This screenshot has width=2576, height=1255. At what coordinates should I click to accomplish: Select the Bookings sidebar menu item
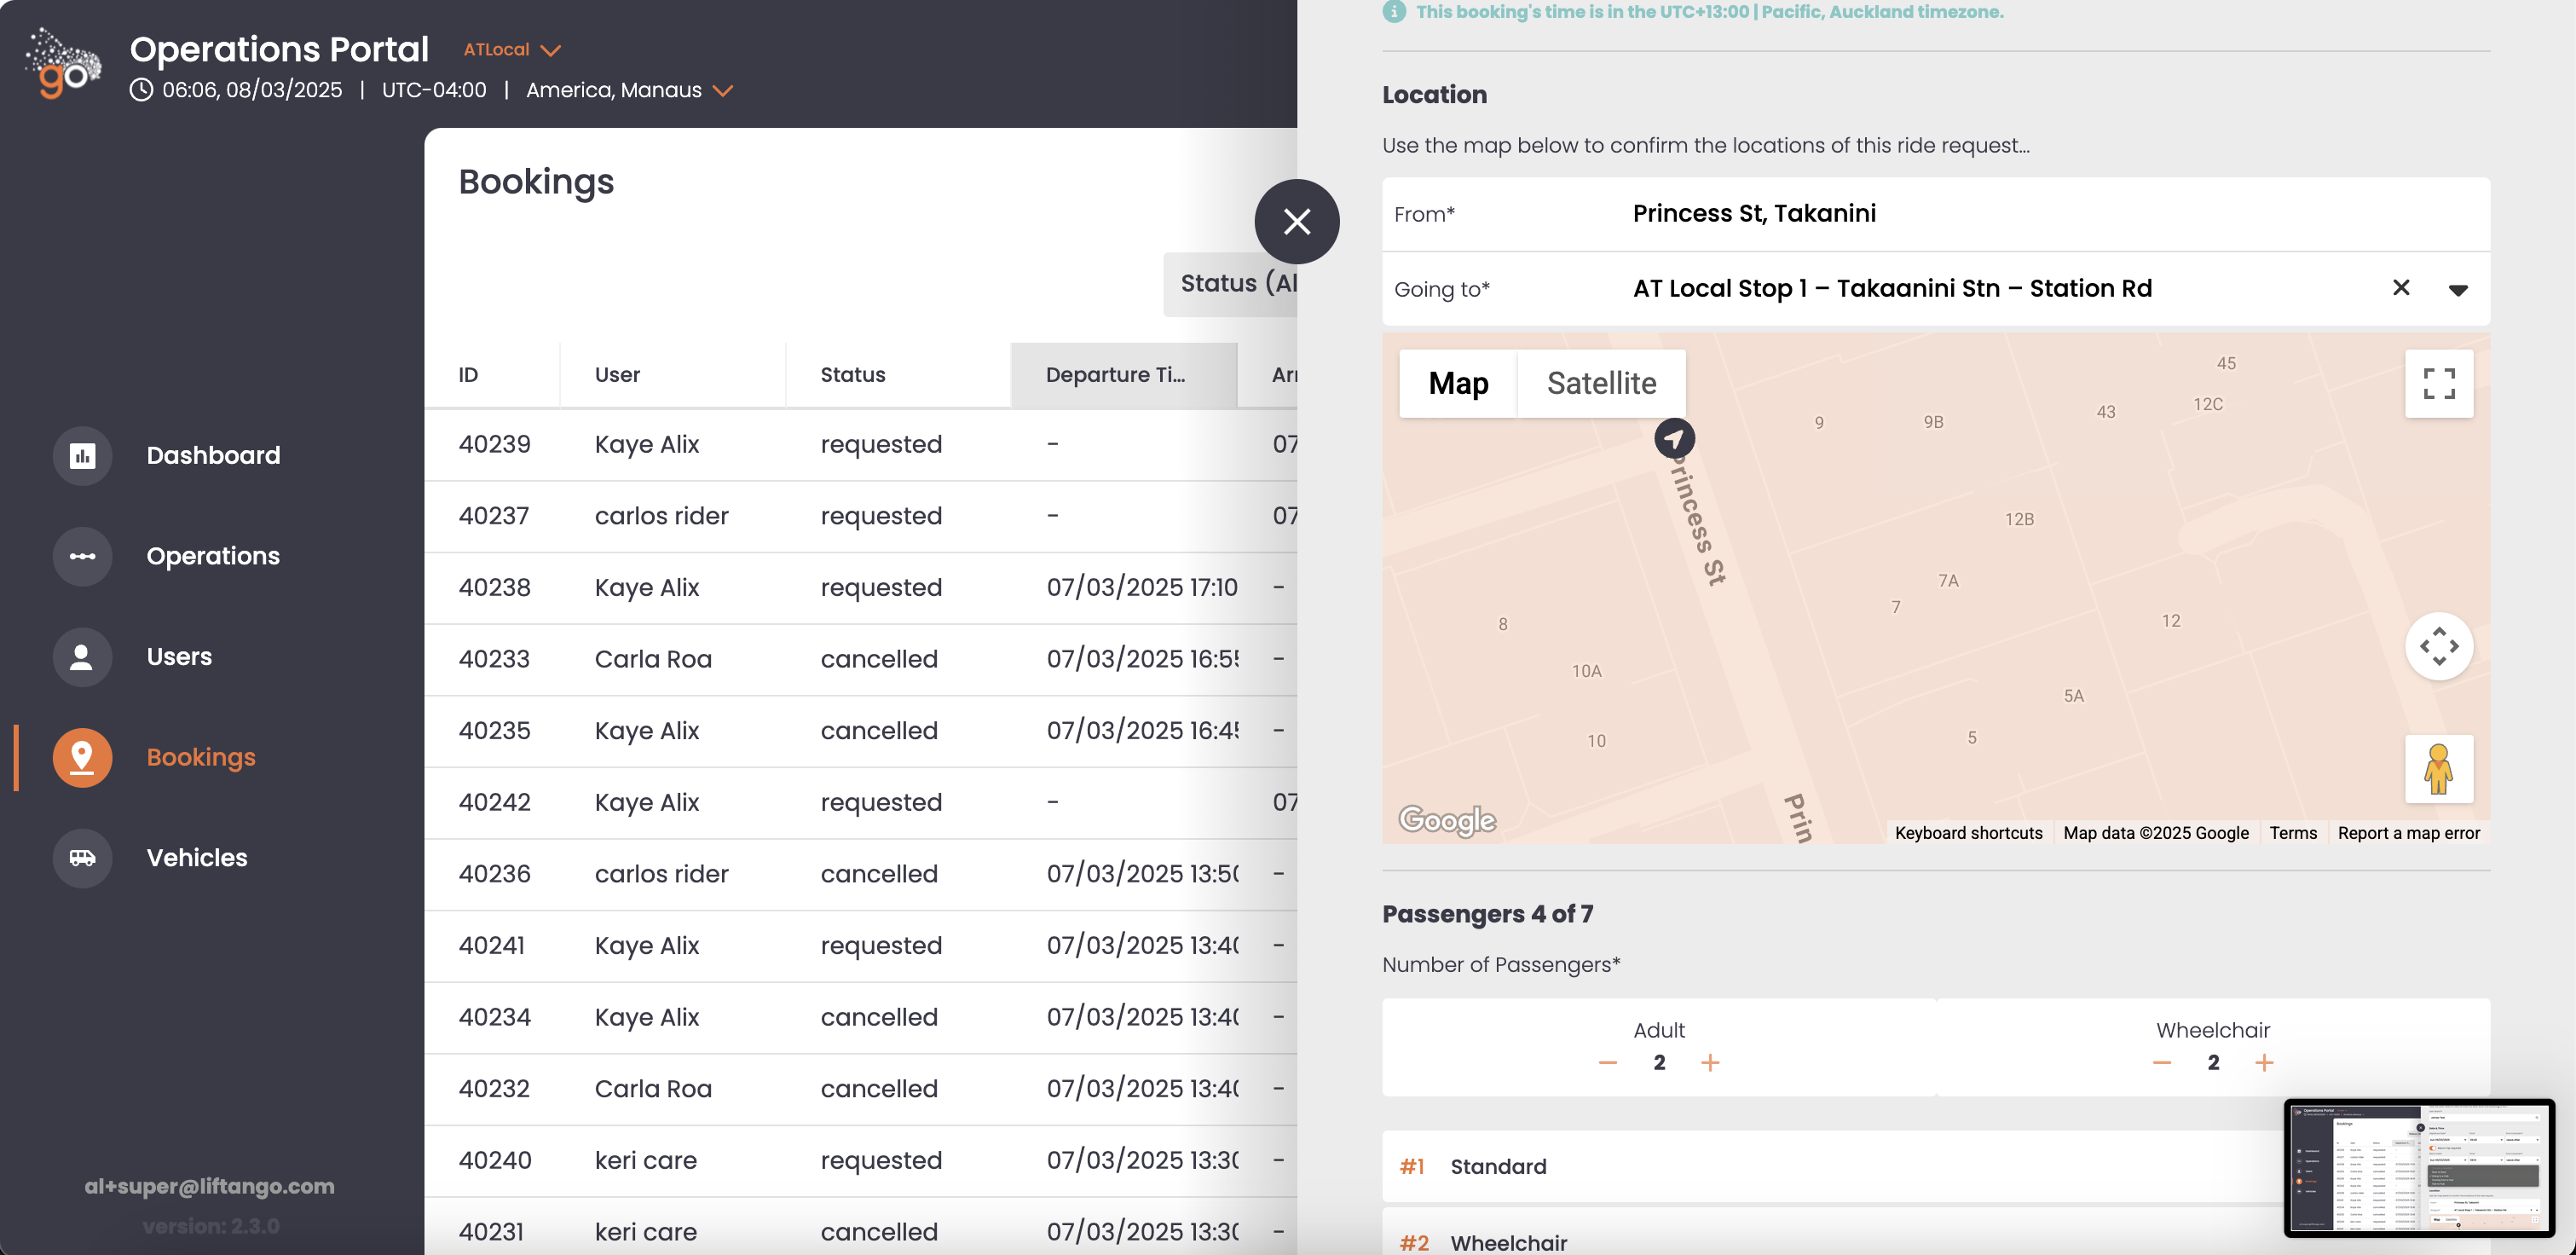click(x=200, y=757)
